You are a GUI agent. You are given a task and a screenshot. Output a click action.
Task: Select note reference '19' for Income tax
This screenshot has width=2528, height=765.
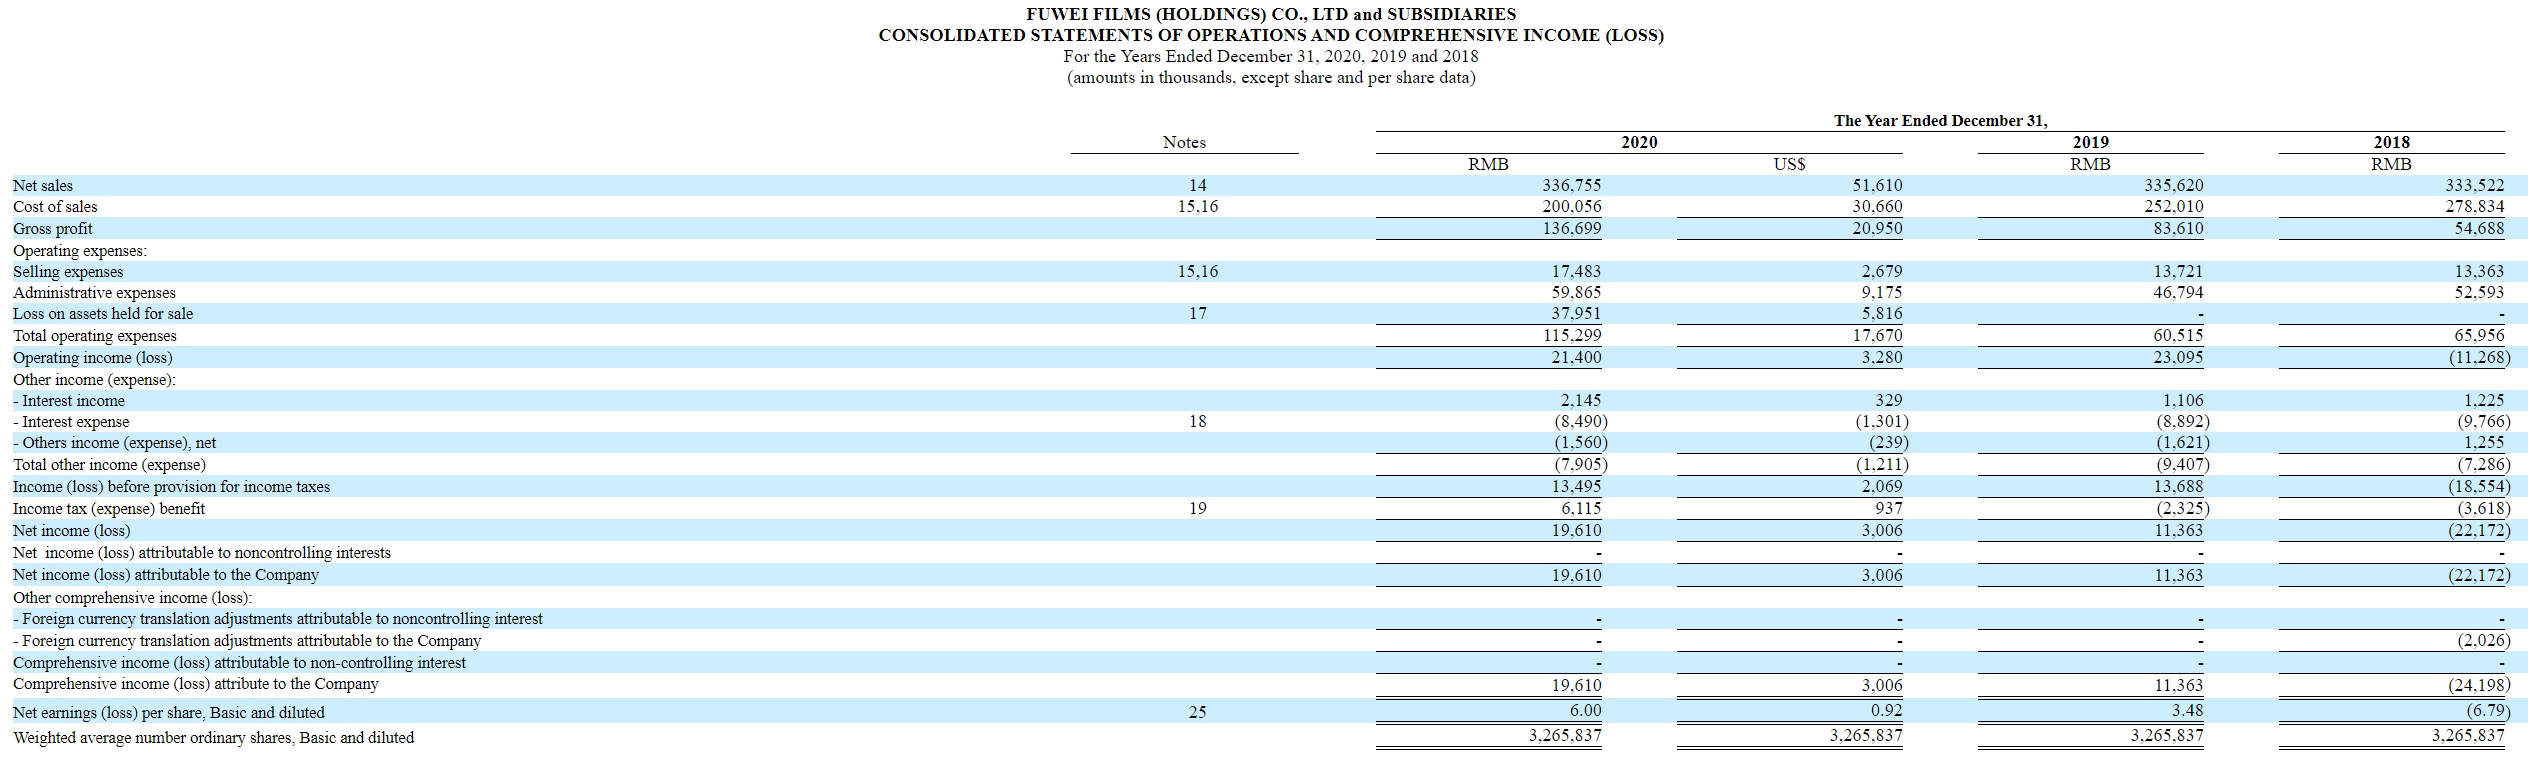pos(1198,509)
